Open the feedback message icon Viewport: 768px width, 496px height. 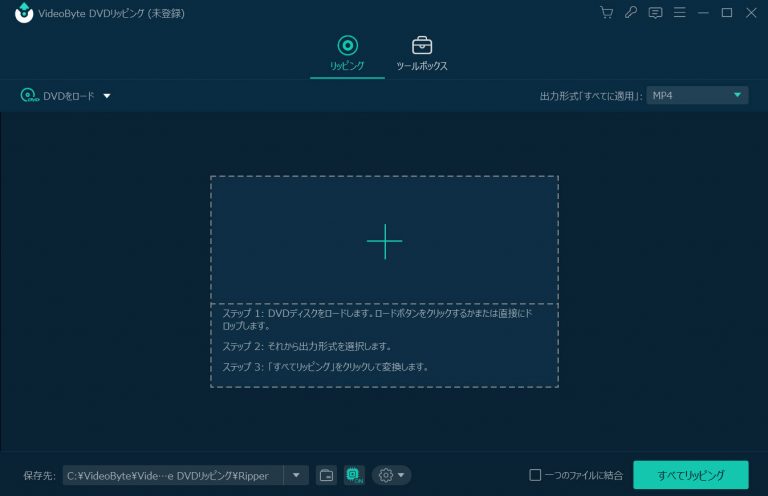coord(655,13)
